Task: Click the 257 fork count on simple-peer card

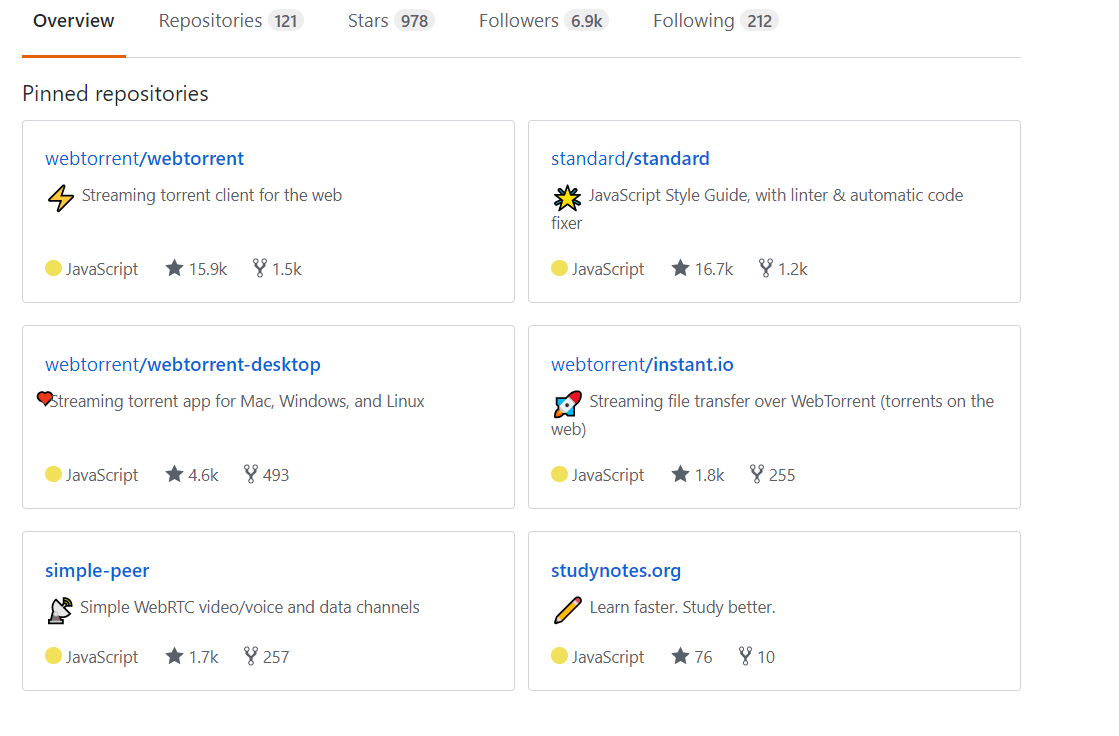Action: click(x=275, y=657)
